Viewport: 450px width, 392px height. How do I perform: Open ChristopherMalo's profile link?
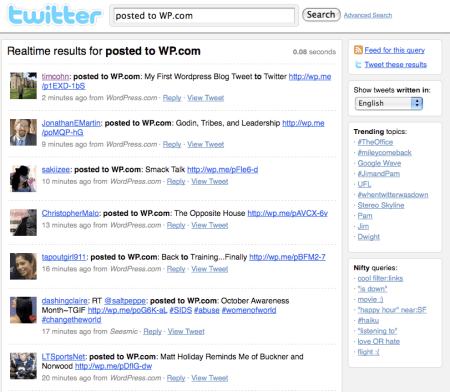[x=70, y=213]
